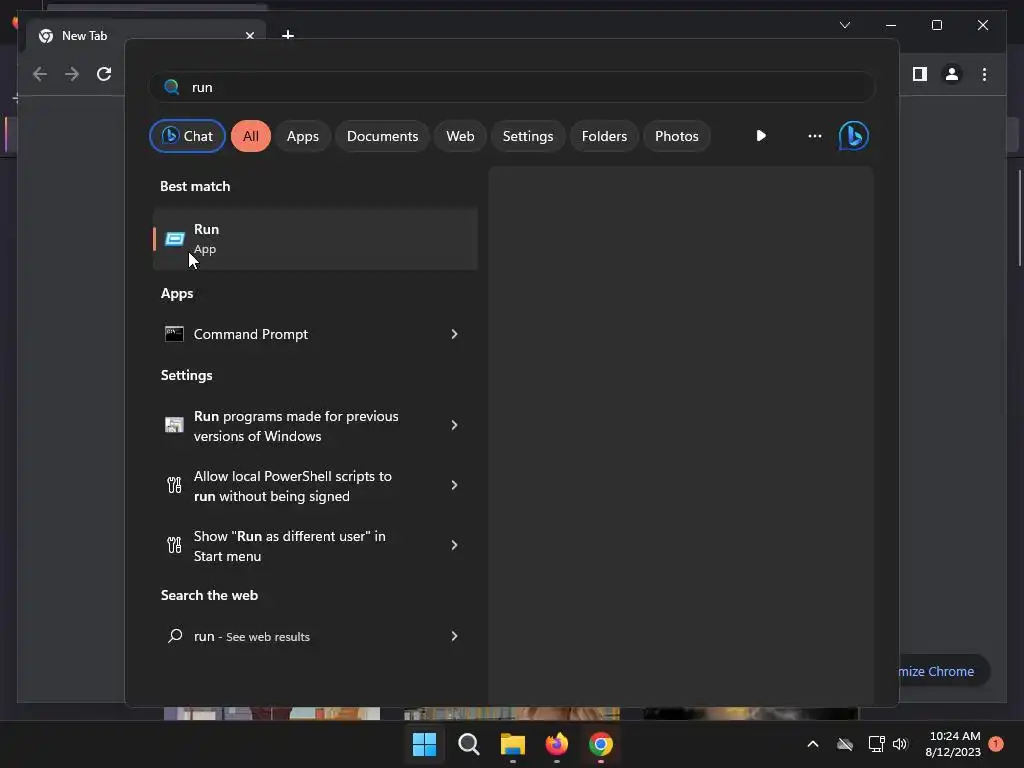Expand Run programs for previous versions chevron
1024x768 pixels.
455,425
